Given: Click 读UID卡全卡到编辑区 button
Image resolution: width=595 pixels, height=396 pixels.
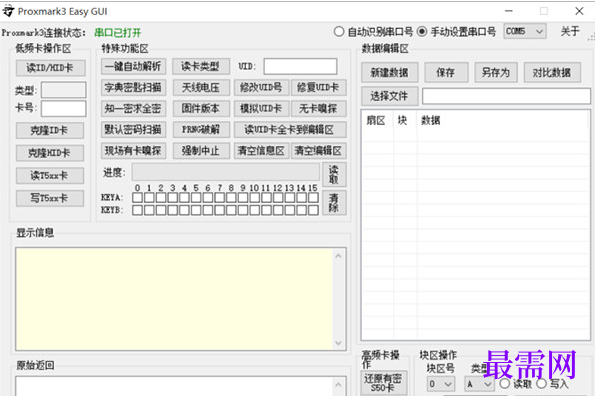Looking at the screenshot, I should point(290,130).
